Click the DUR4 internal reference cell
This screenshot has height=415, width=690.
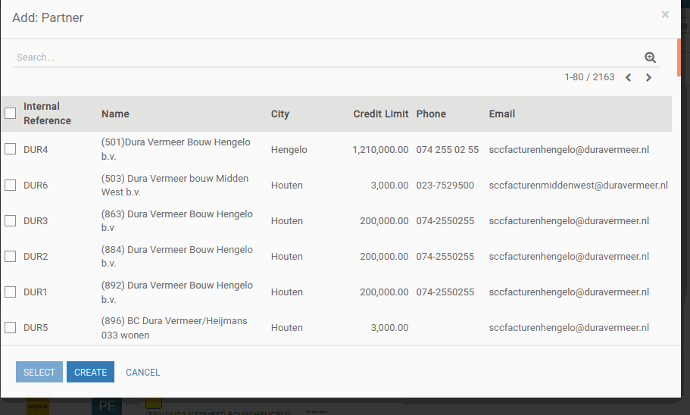coord(36,150)
